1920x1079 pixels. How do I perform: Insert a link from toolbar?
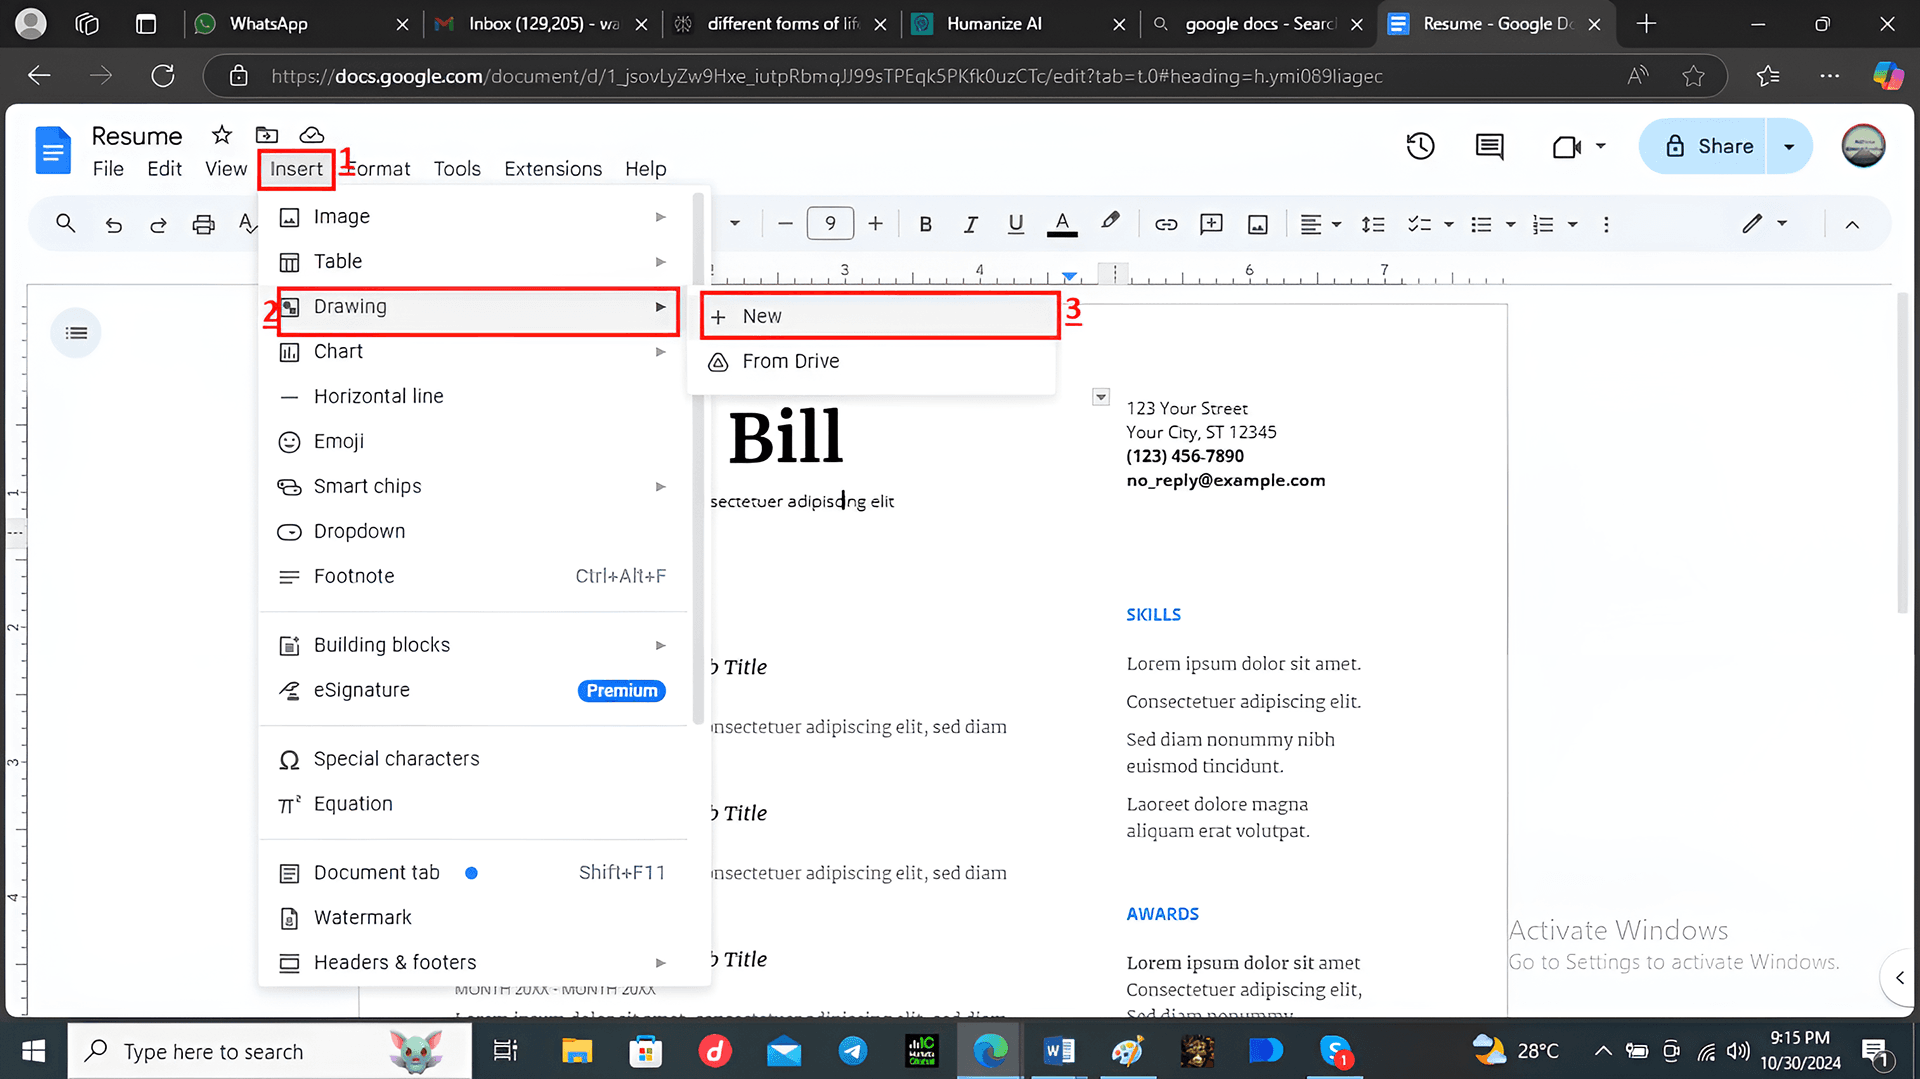(x=1166, y=225)
